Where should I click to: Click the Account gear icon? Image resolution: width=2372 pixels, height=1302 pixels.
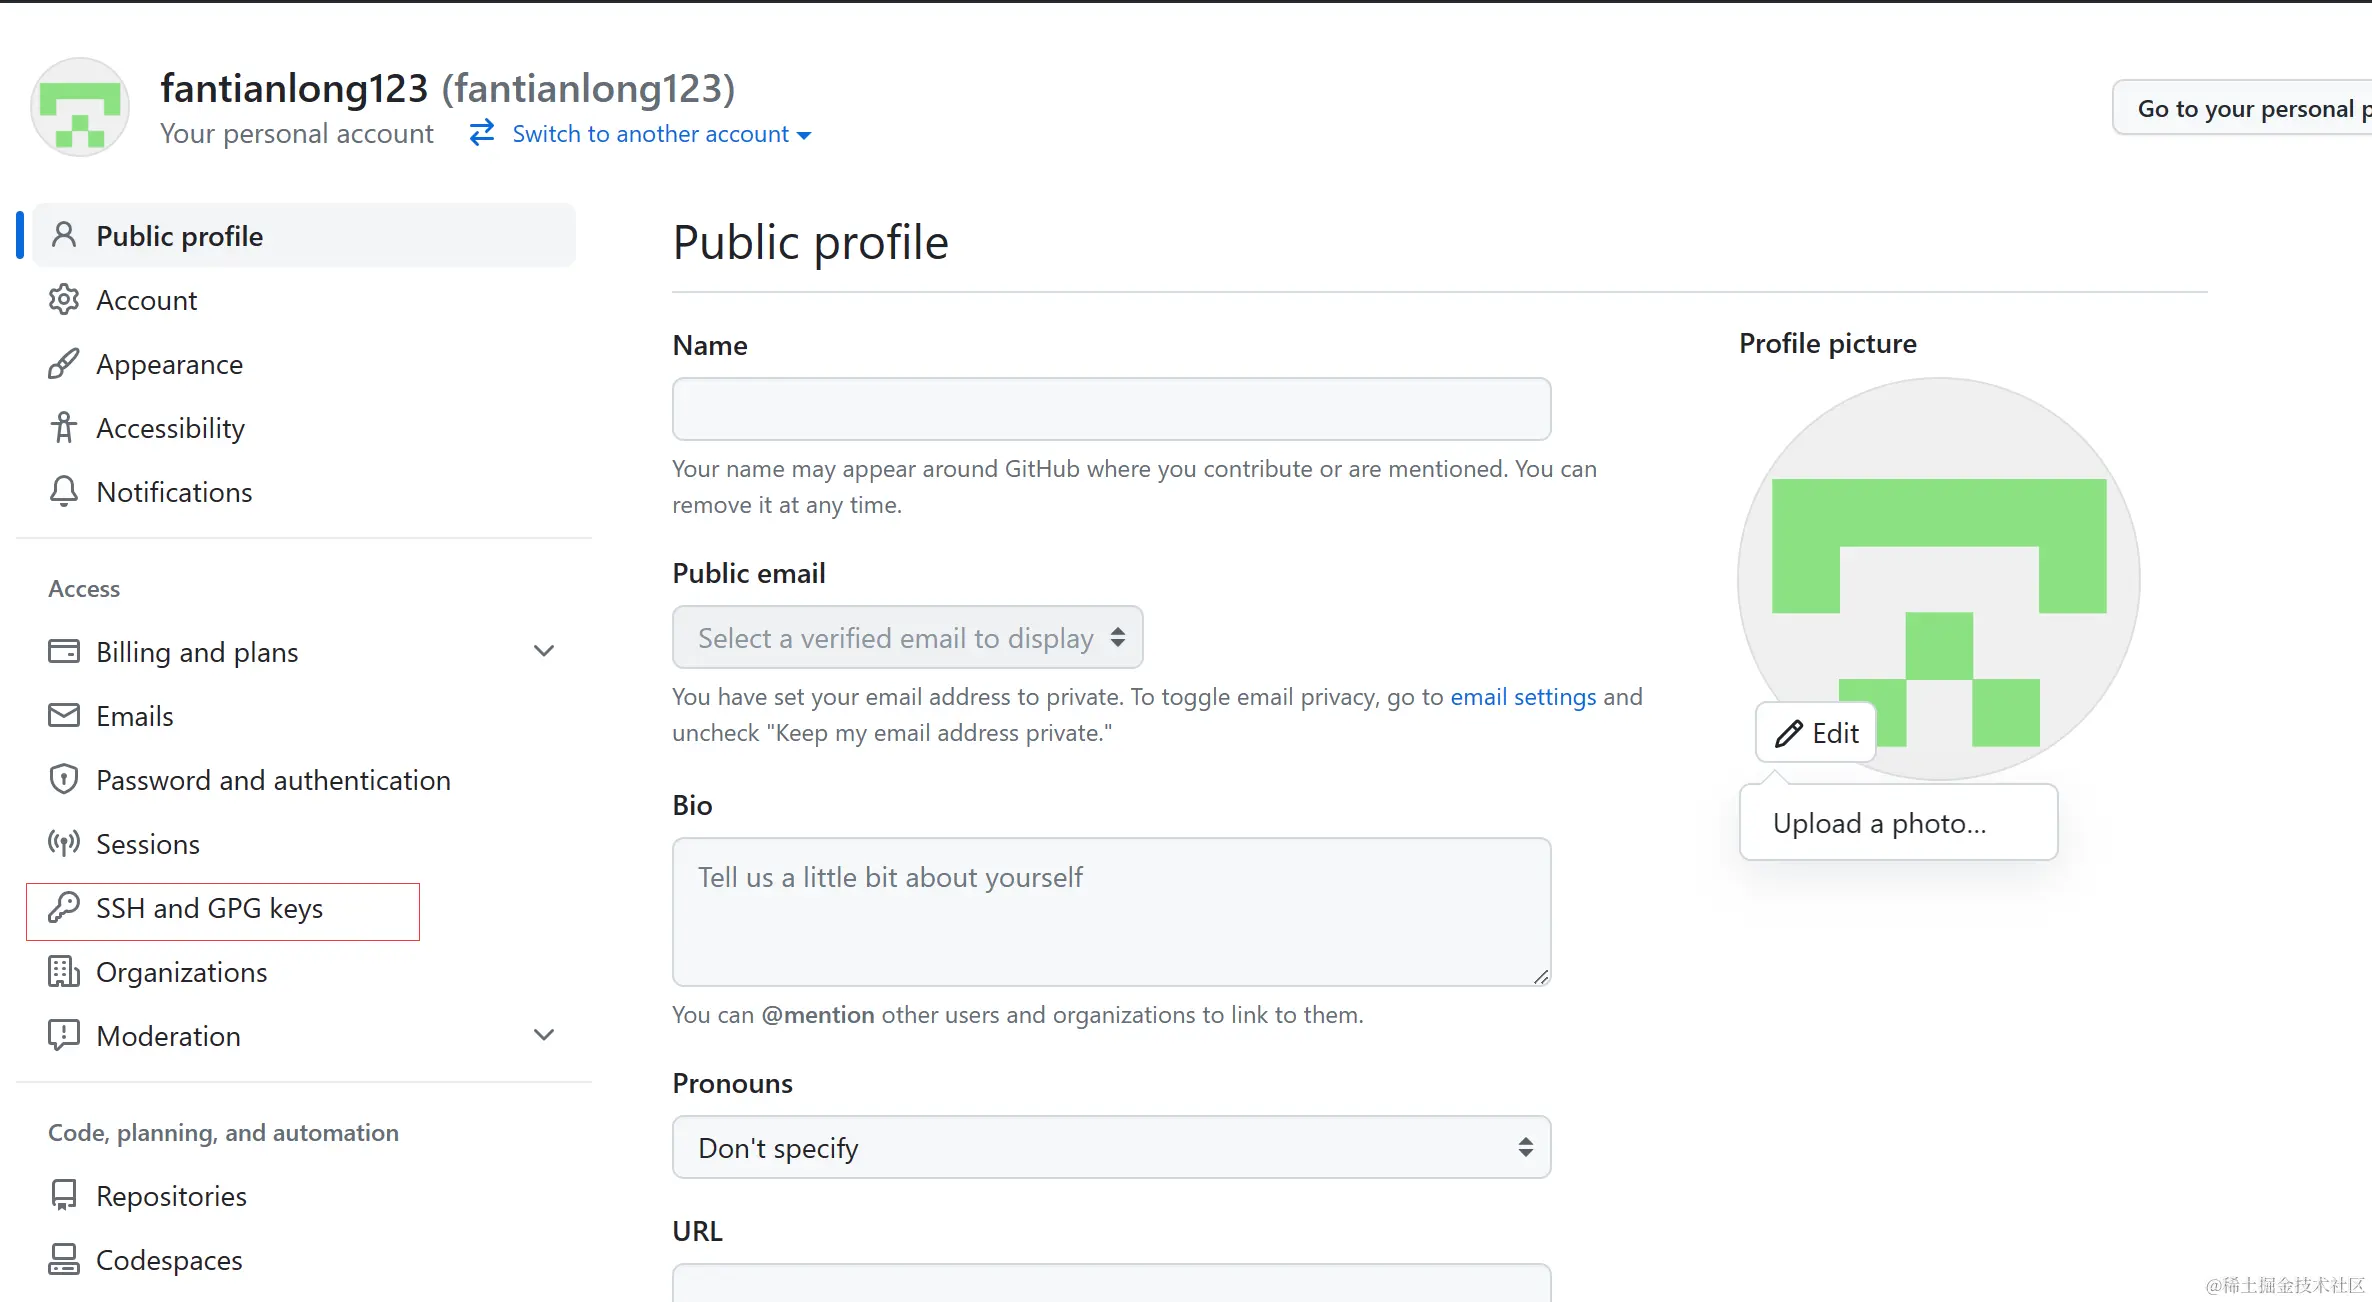(x=63, y=300)
